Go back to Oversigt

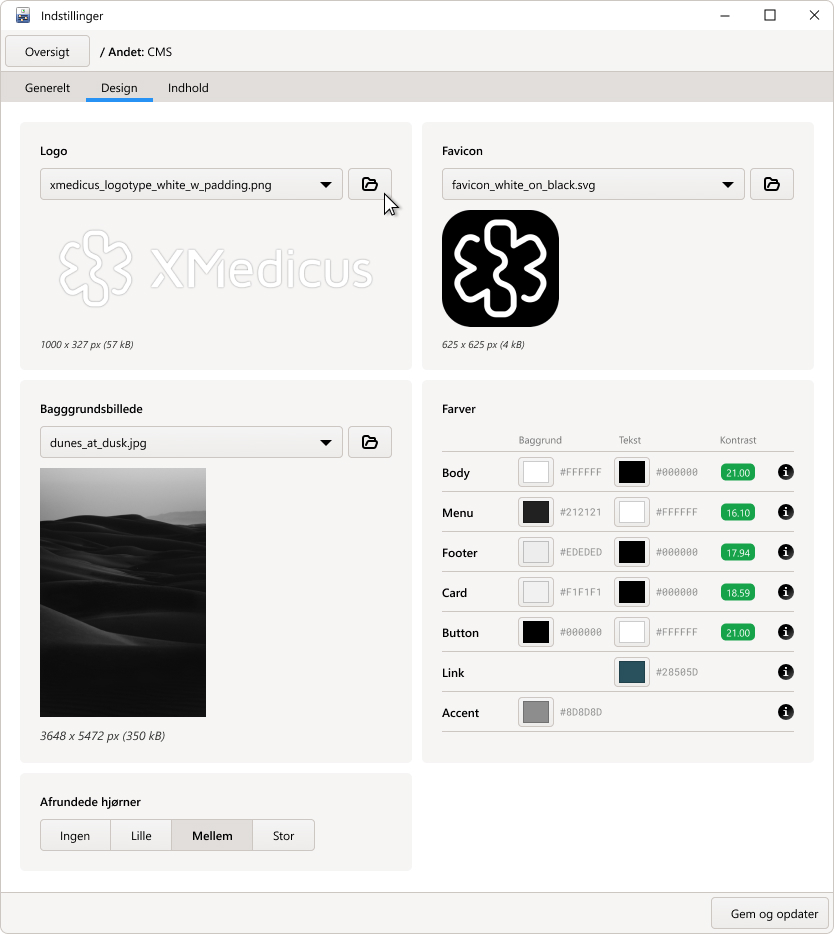coord(47,52)
